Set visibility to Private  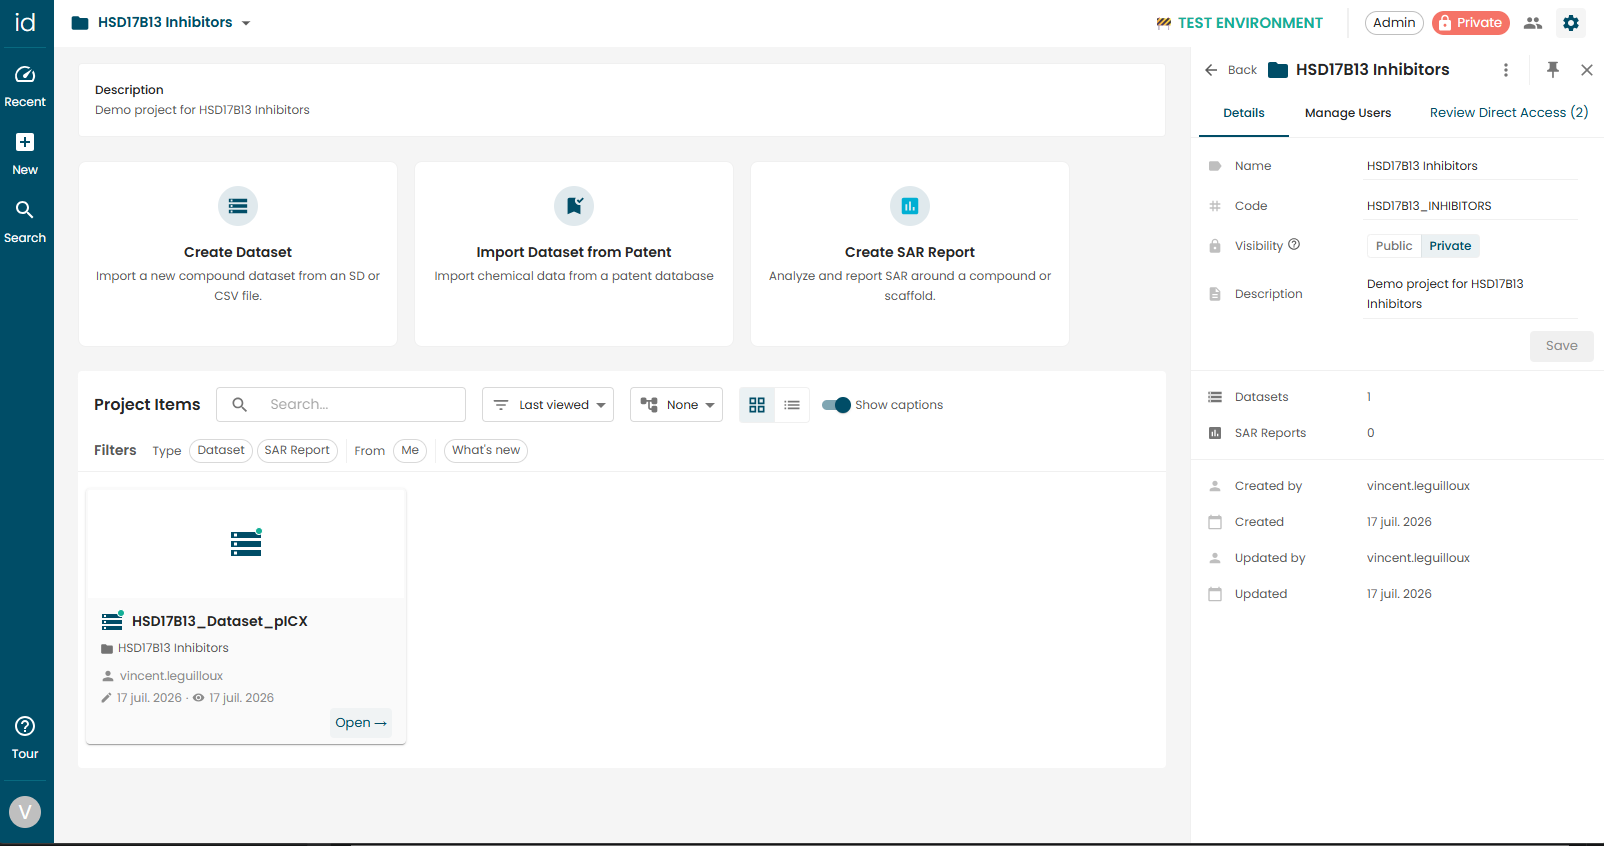(1450, 246)
